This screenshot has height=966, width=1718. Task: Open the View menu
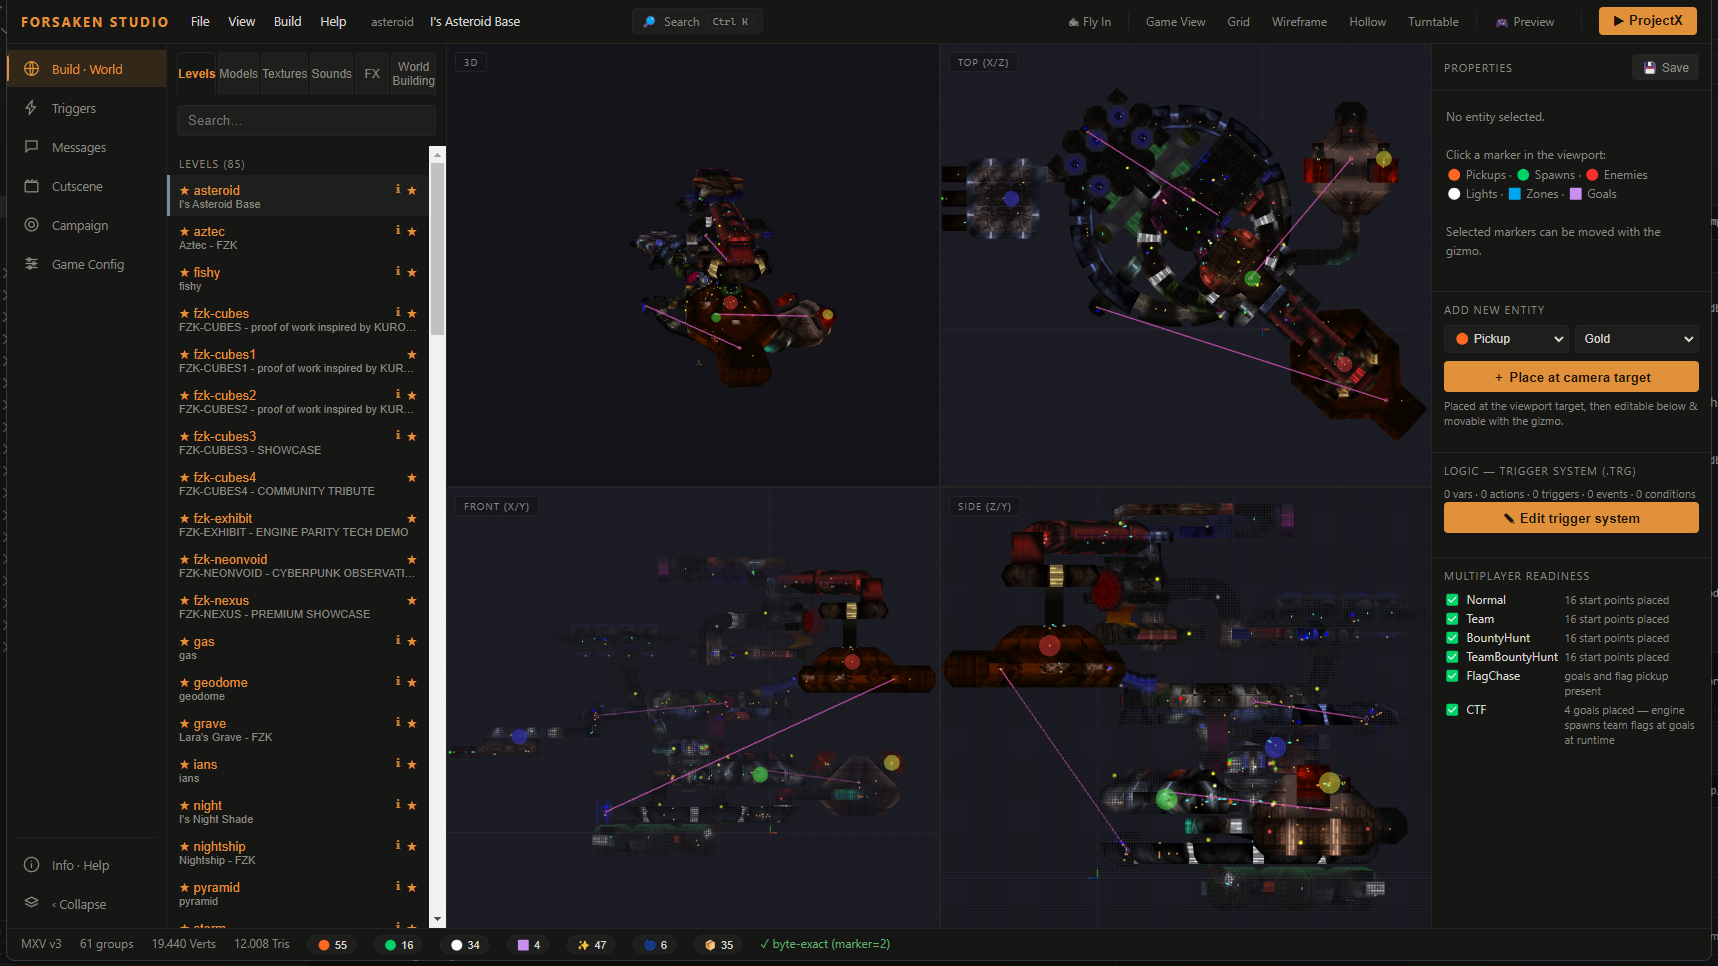pos(241,22)
